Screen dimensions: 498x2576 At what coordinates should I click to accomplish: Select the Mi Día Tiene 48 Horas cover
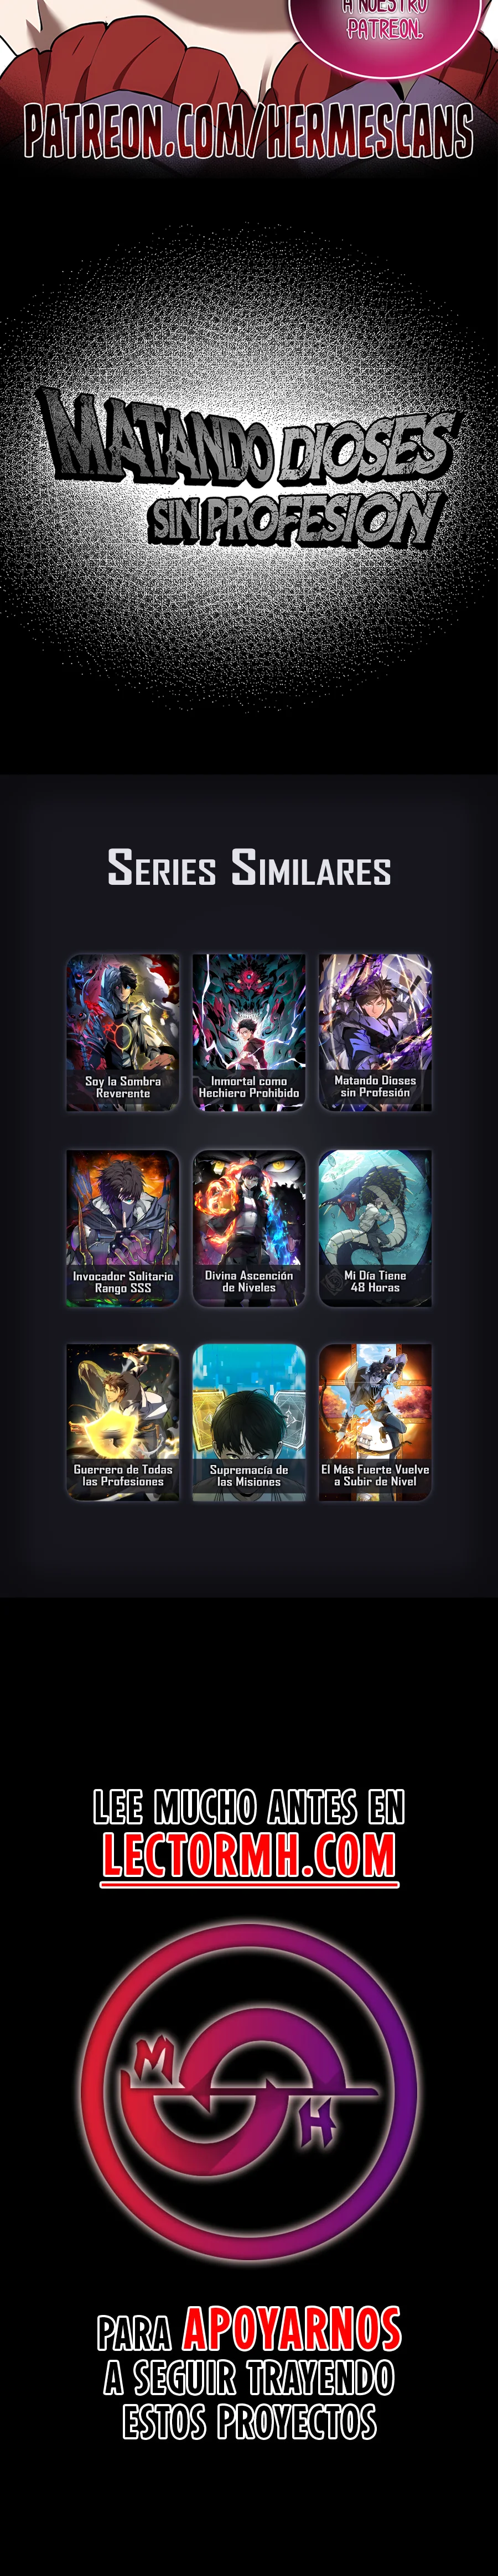click(x=375, y=1227)
